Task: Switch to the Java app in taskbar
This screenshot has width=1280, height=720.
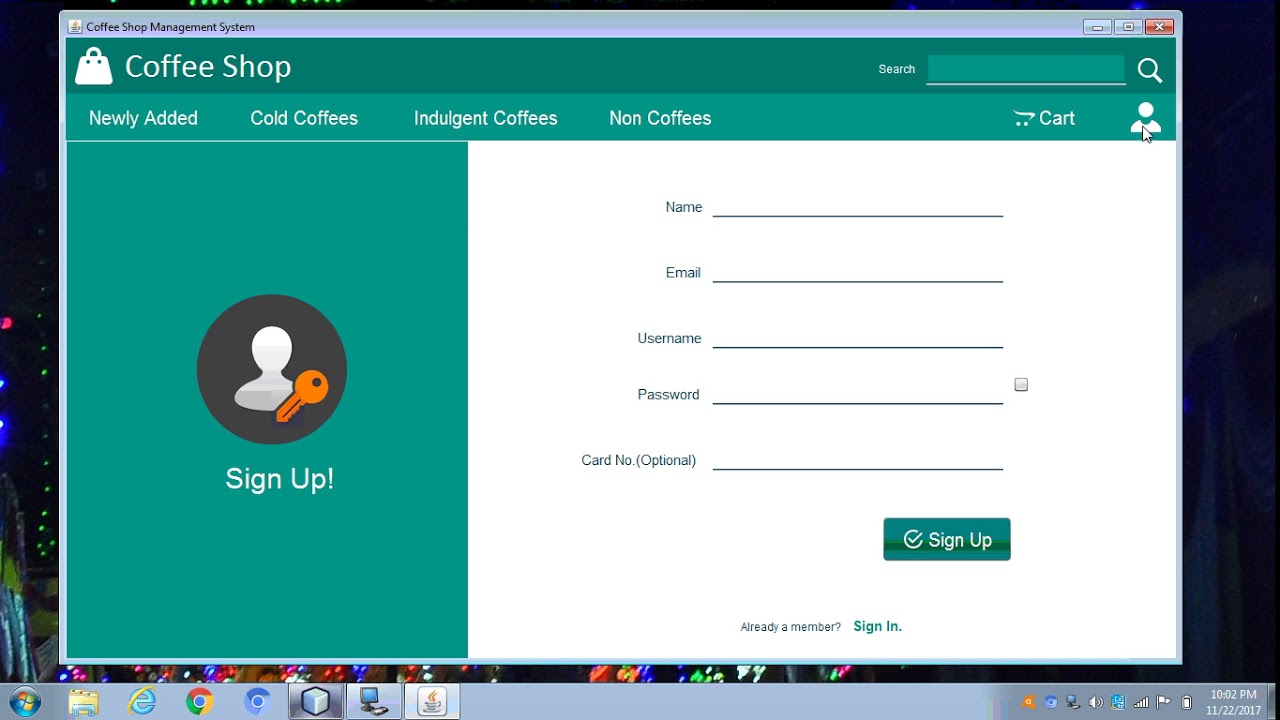Action: pyautogui.click(x=432, y=702)
